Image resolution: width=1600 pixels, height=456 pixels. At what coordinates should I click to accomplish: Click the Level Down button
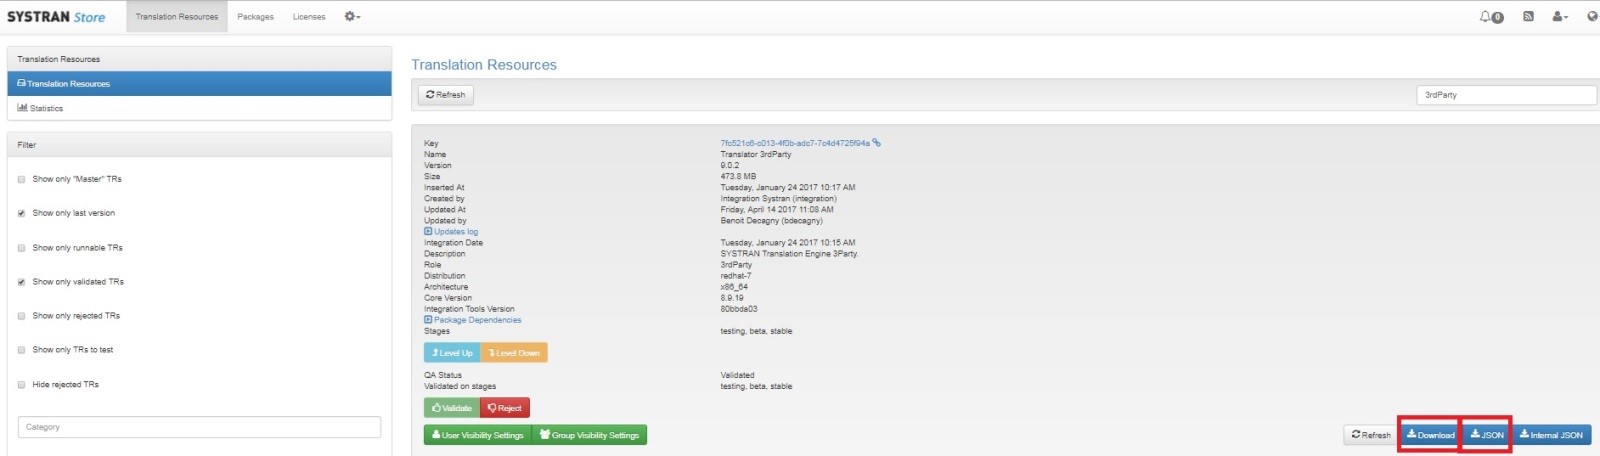[x=514, y=353]
